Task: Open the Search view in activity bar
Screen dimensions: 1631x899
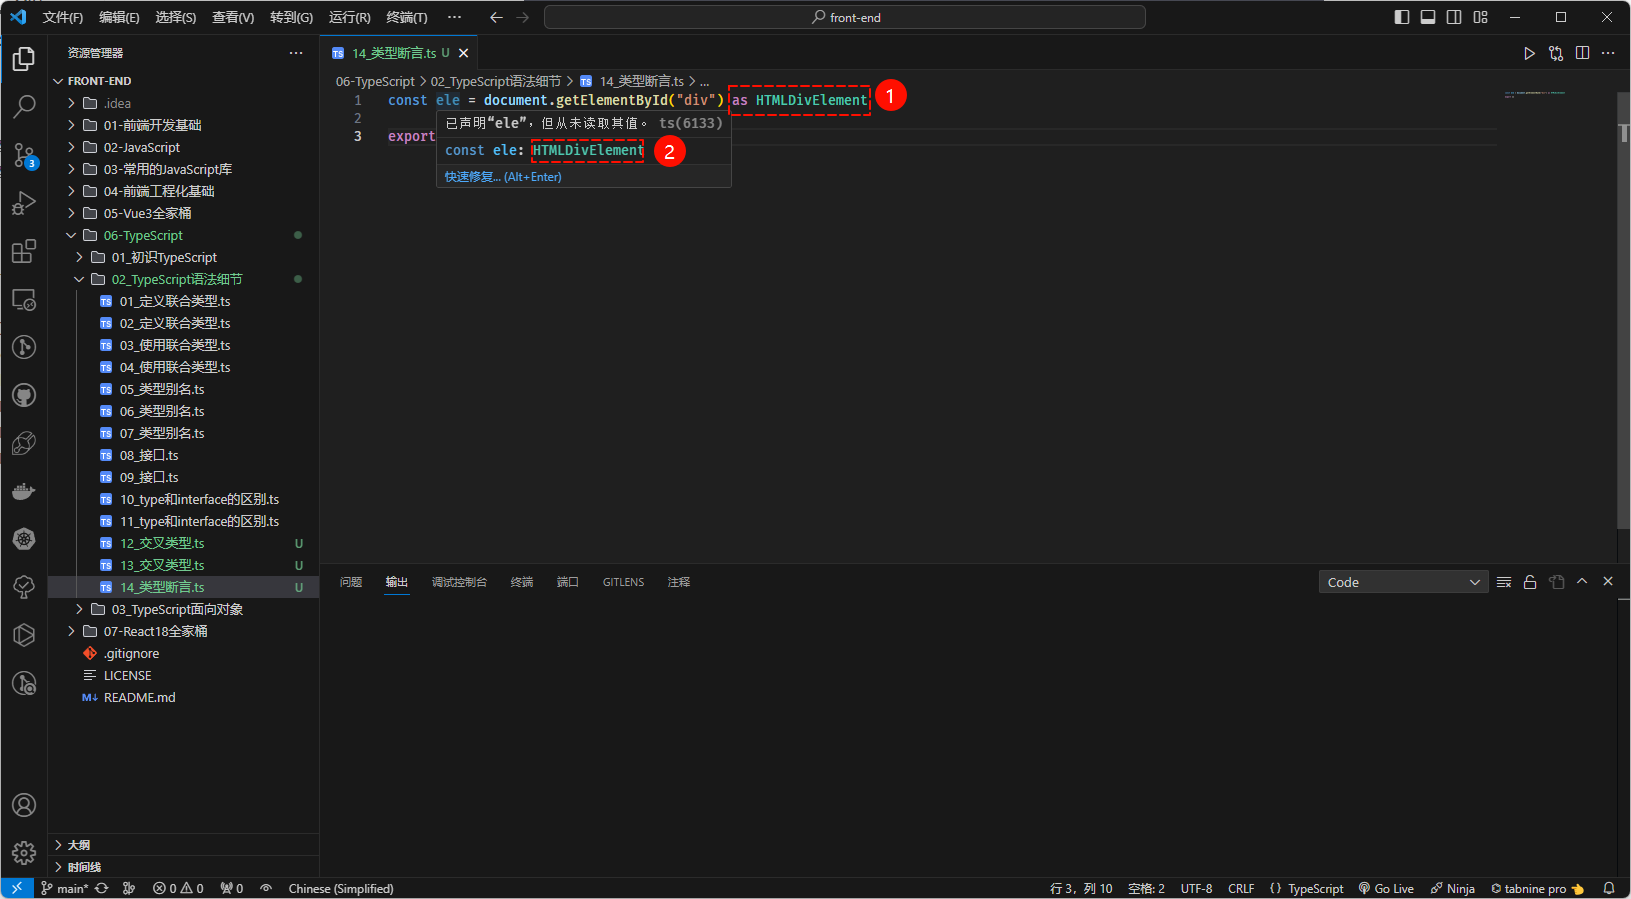Action: click(x=24, y=106)
